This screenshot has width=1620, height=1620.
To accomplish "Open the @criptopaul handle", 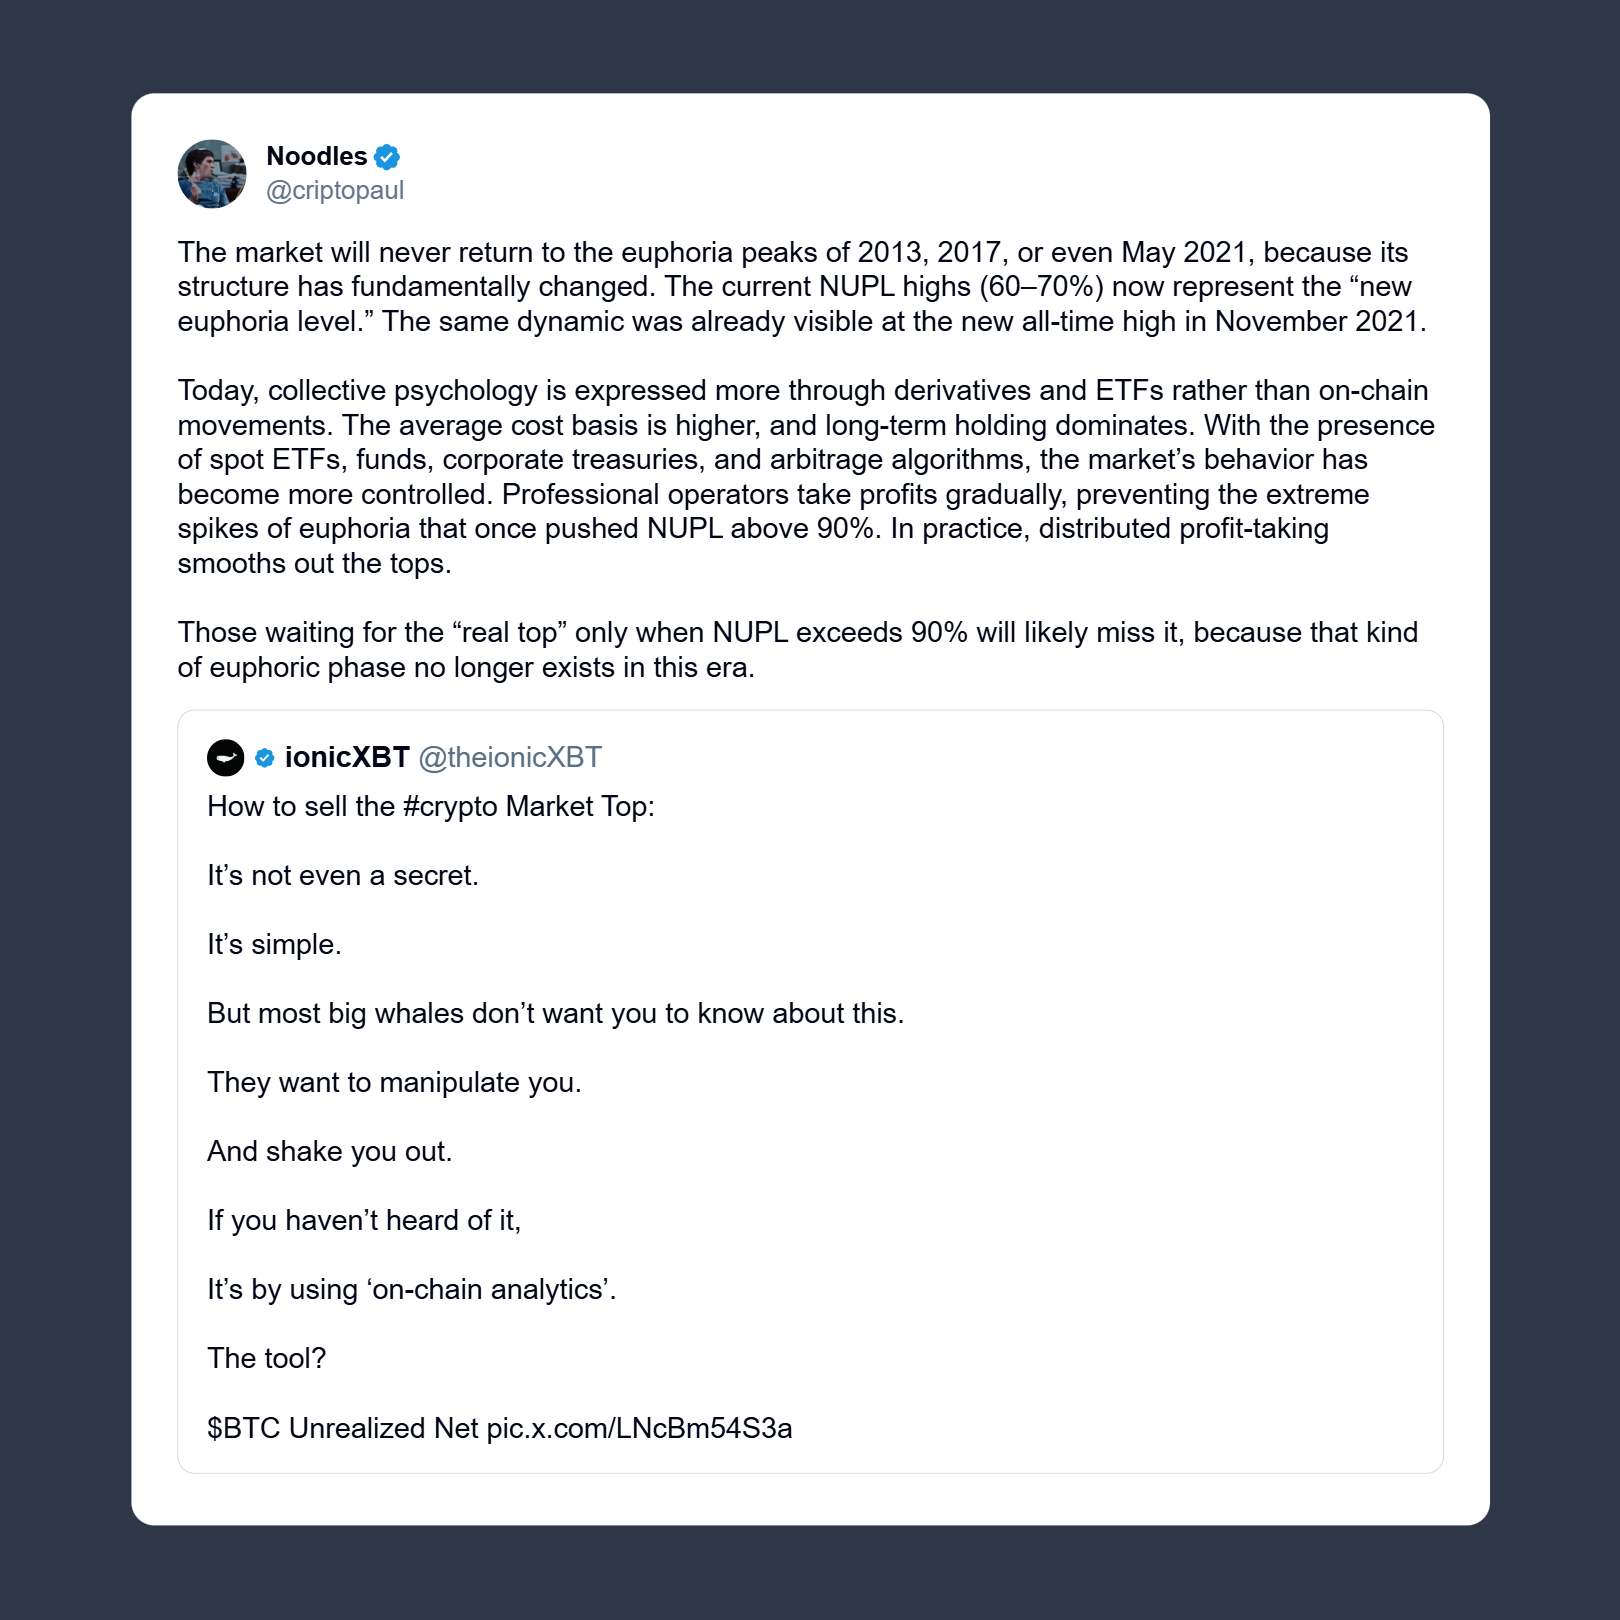I will pyautogui.click(x=335, y=190).
